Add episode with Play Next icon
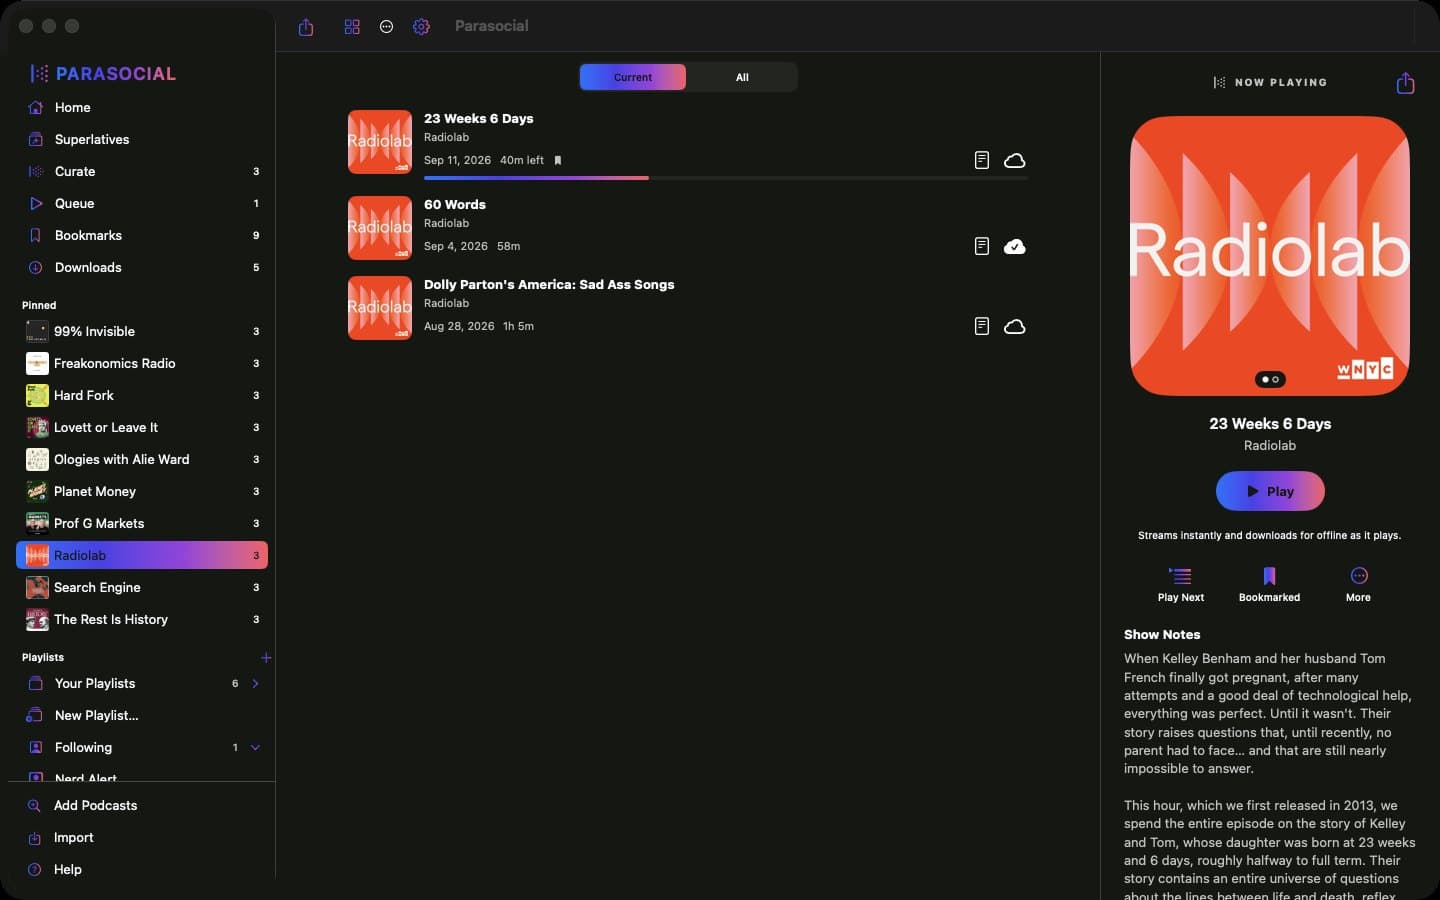Screen dimensions: 1440x900 [1181, 584]
